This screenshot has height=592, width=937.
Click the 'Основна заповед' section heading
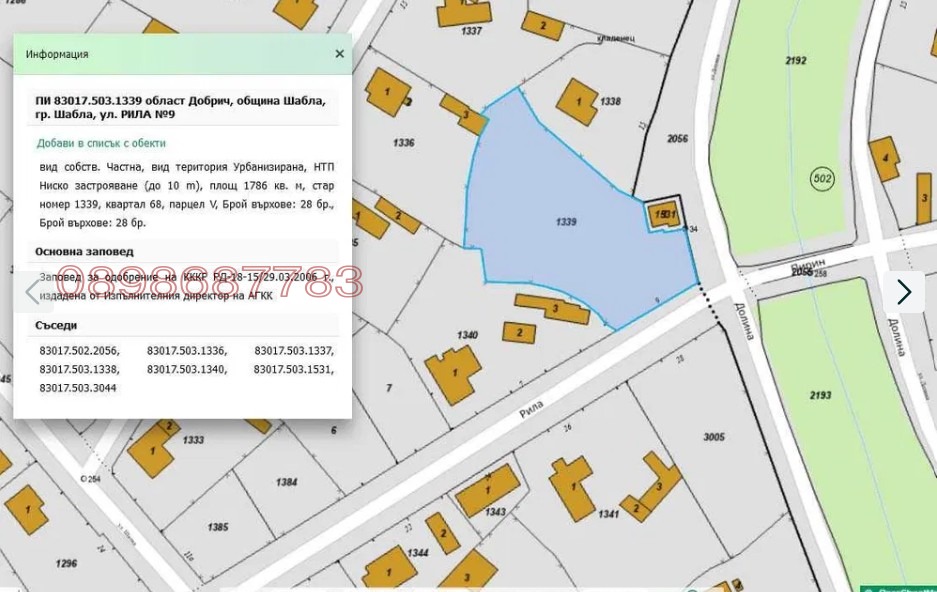click(84, 251)
